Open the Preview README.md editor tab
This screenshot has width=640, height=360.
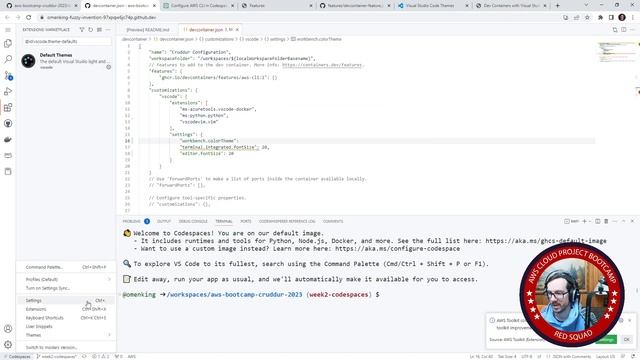[147, 30]
